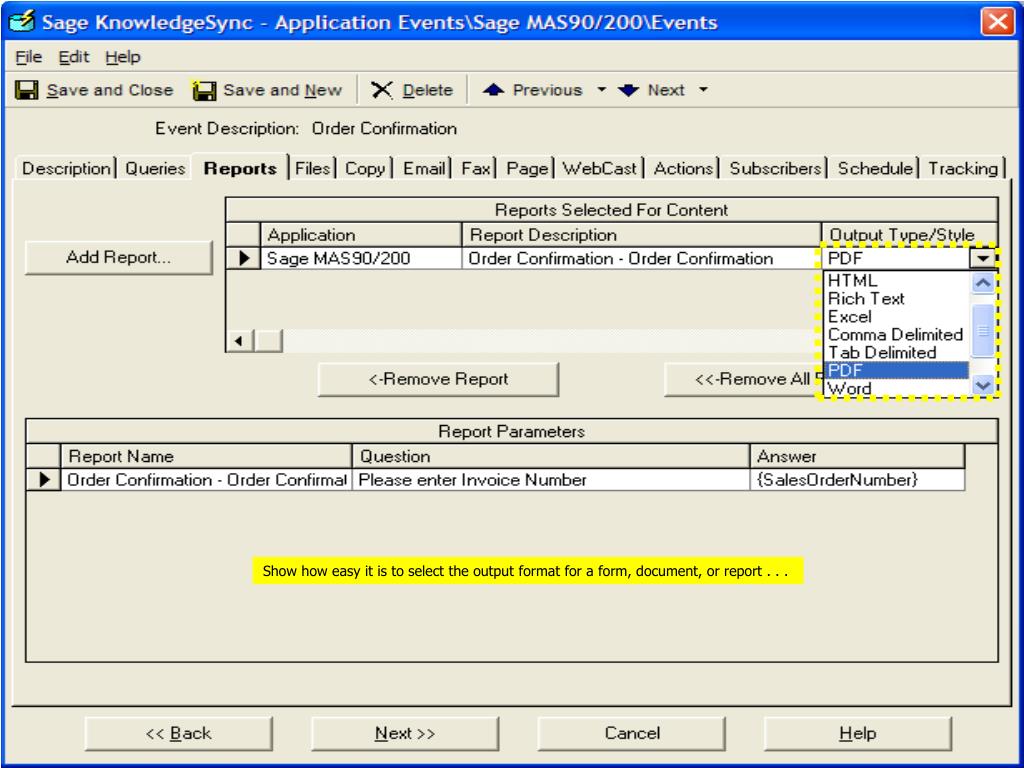Click Save and New toolbar label
This screenshot has width=1024, height=768.
coord(282,90)
